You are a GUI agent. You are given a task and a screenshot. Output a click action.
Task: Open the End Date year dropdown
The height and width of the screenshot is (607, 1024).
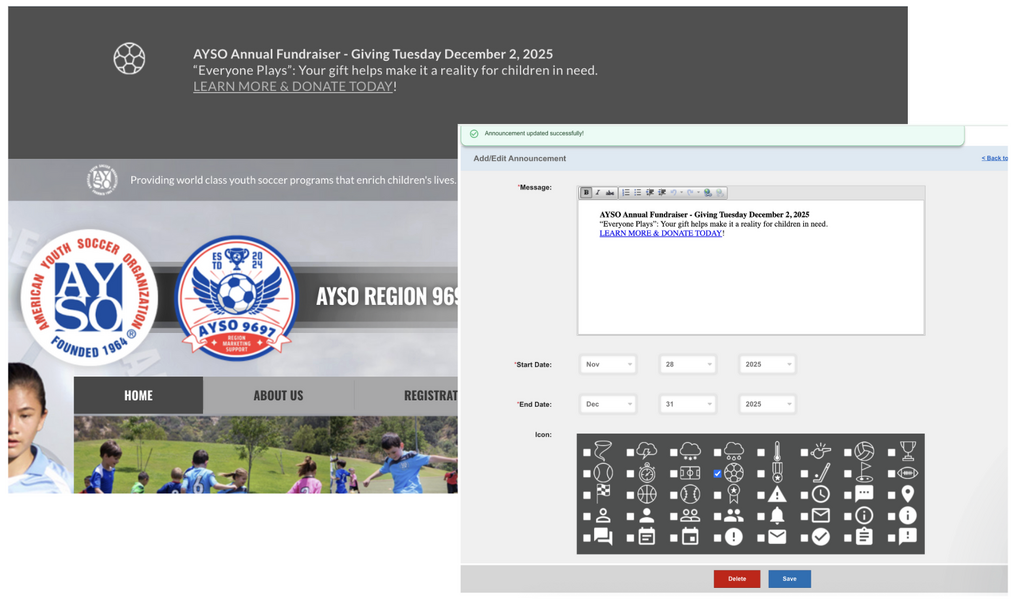pyautogui.click(x=767, y=405)
